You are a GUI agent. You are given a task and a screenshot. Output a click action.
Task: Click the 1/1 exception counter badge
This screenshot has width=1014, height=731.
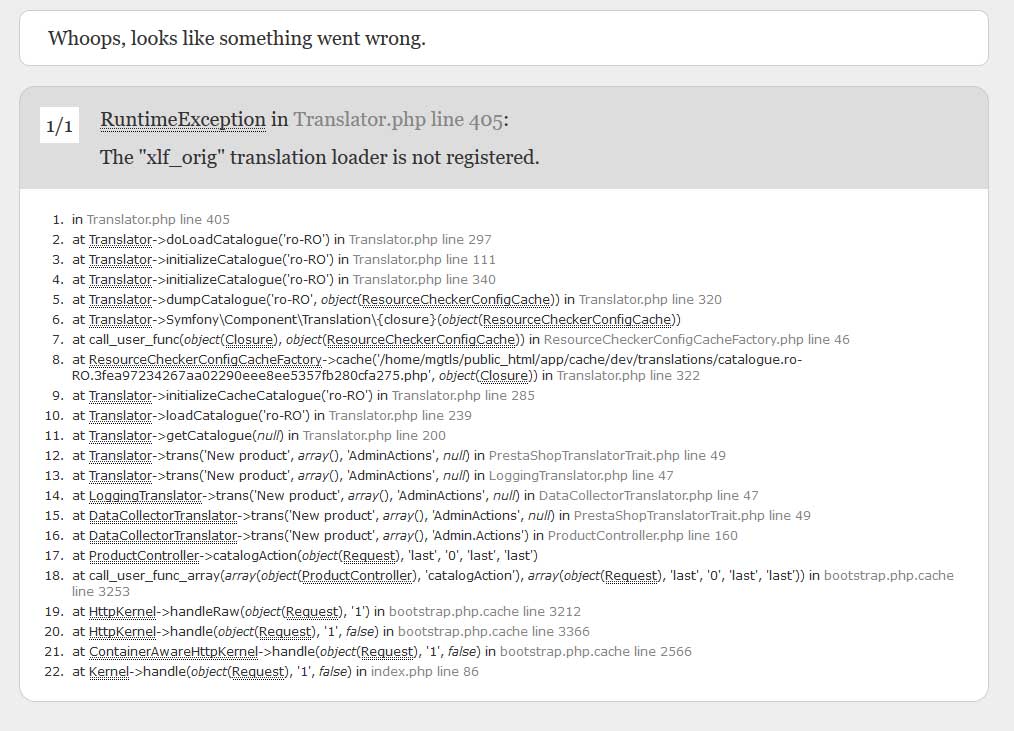[x=59, y=125]
